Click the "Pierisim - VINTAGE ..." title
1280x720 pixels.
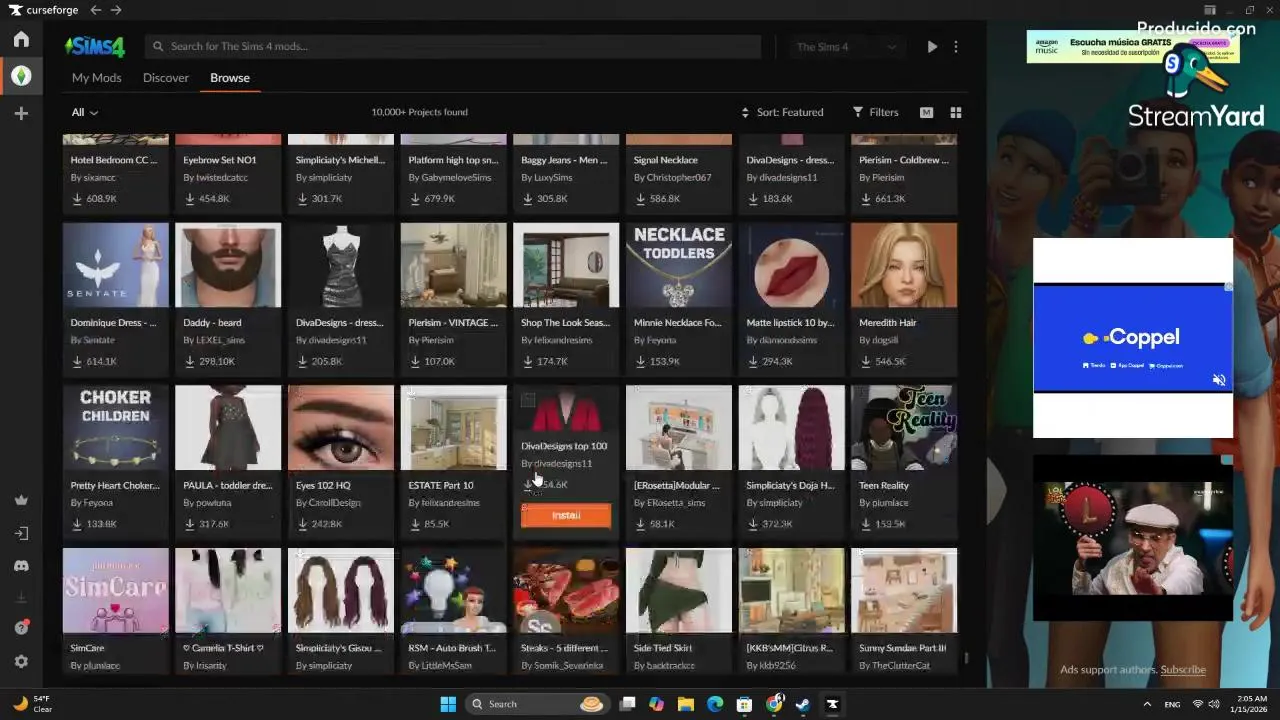[x=453, y=323]
